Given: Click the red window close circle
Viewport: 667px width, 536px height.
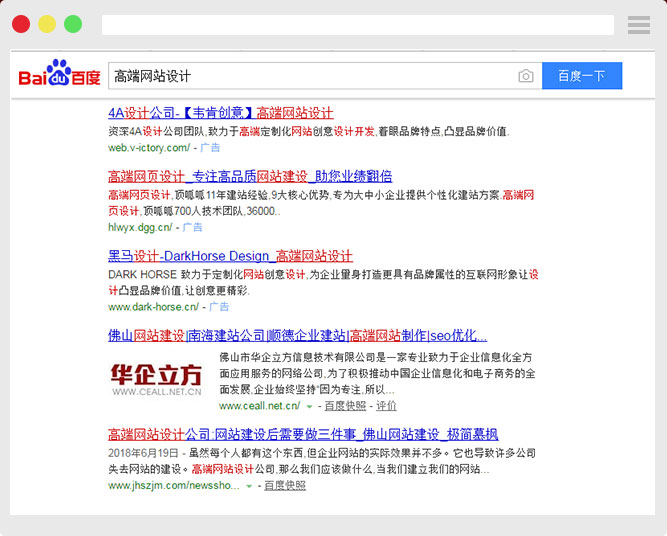Looking at the screenshot, I should click(x=21, y=24).
